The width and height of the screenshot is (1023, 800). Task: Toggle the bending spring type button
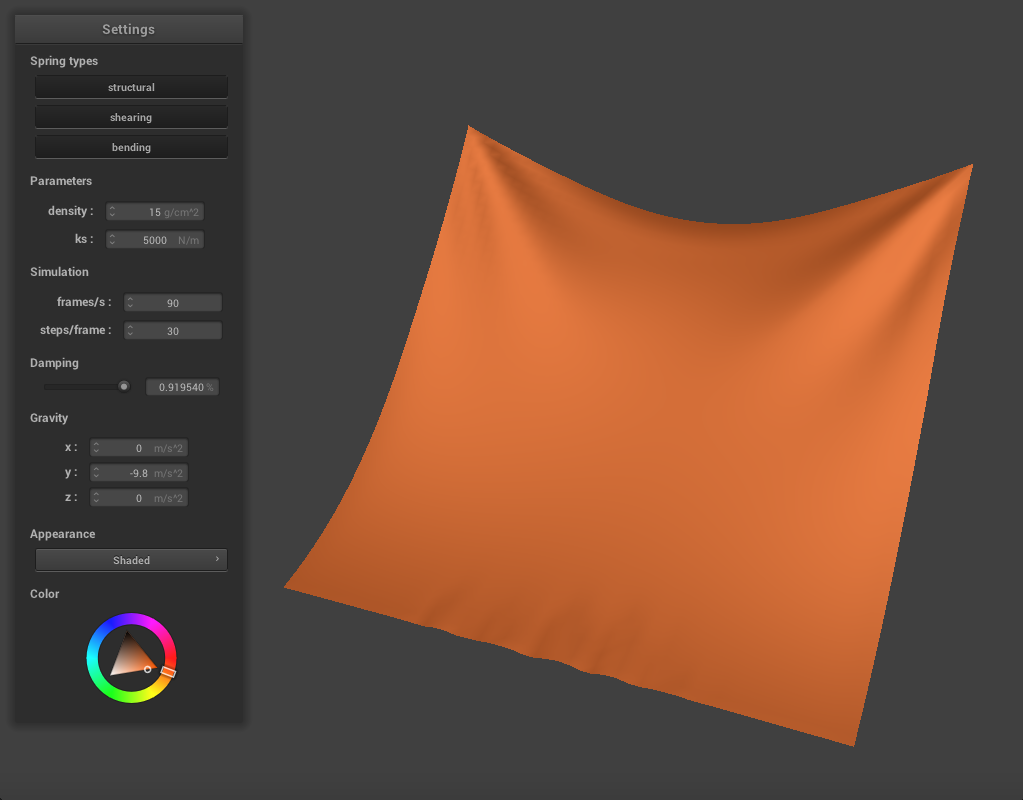(131, 147)
